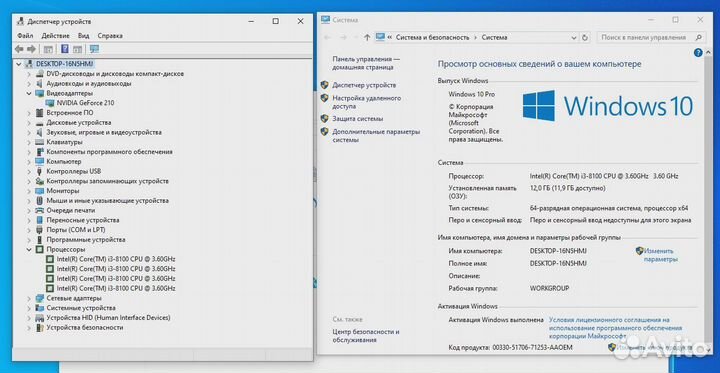Click the shield icon next to Изменить параметры
Image resolution: width=720 pixels, height=373 pixels.
click(640, 251)
